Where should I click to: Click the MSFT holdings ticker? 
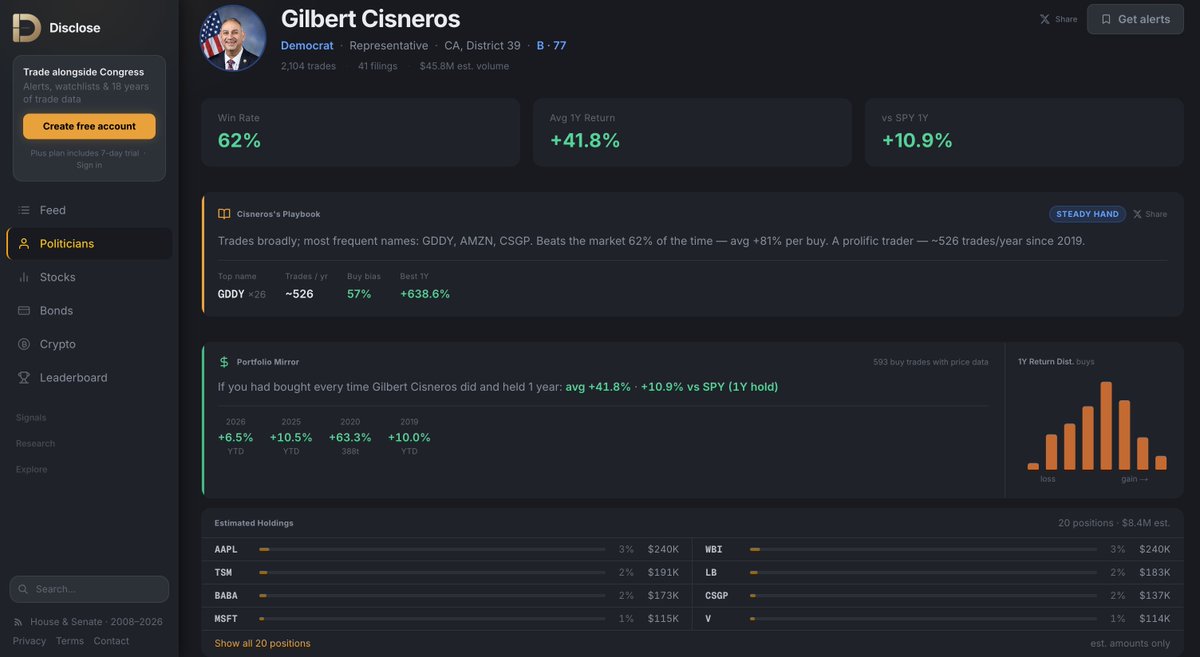tap(226, 619)
